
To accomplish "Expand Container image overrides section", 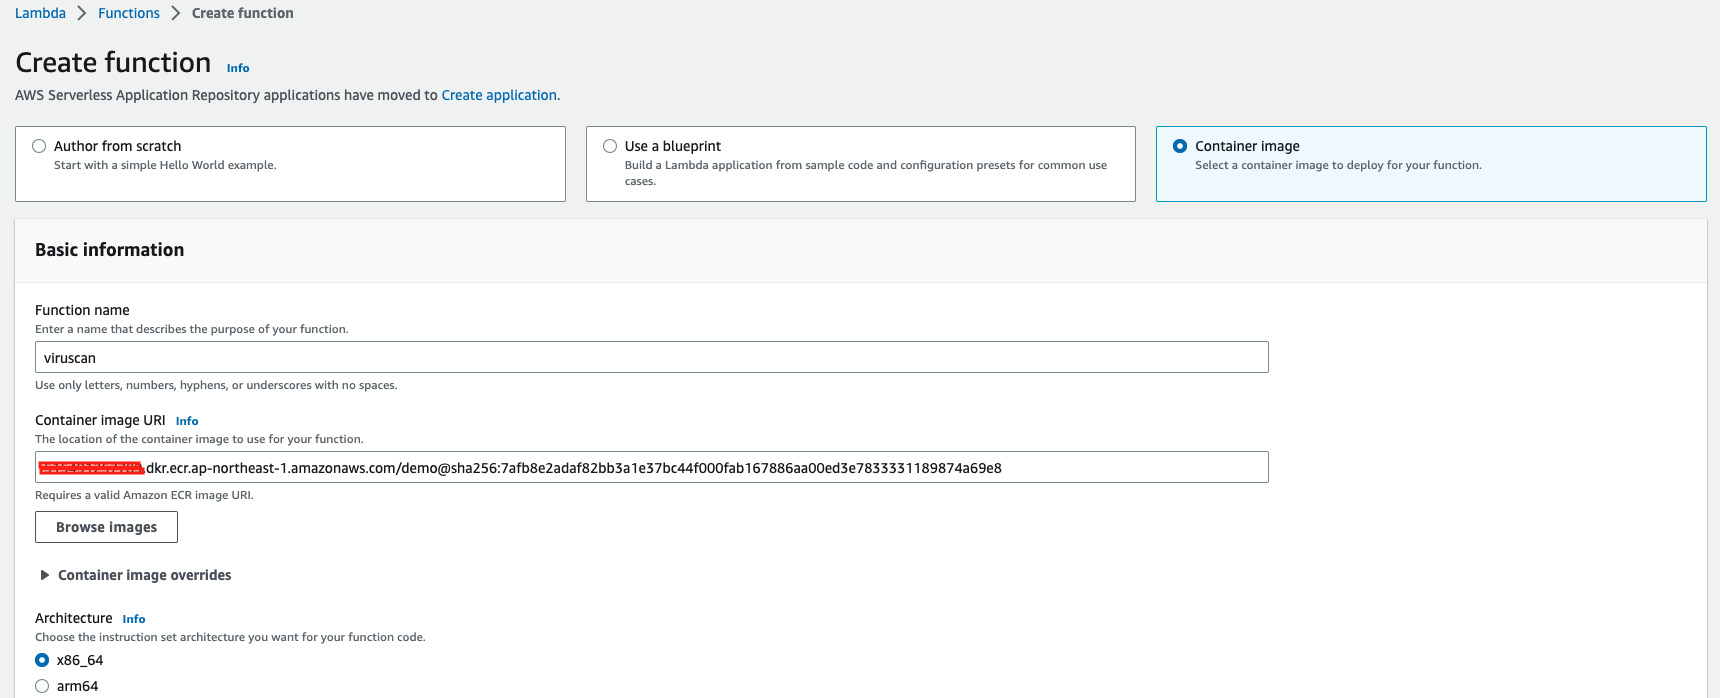I will pos(135,575).
